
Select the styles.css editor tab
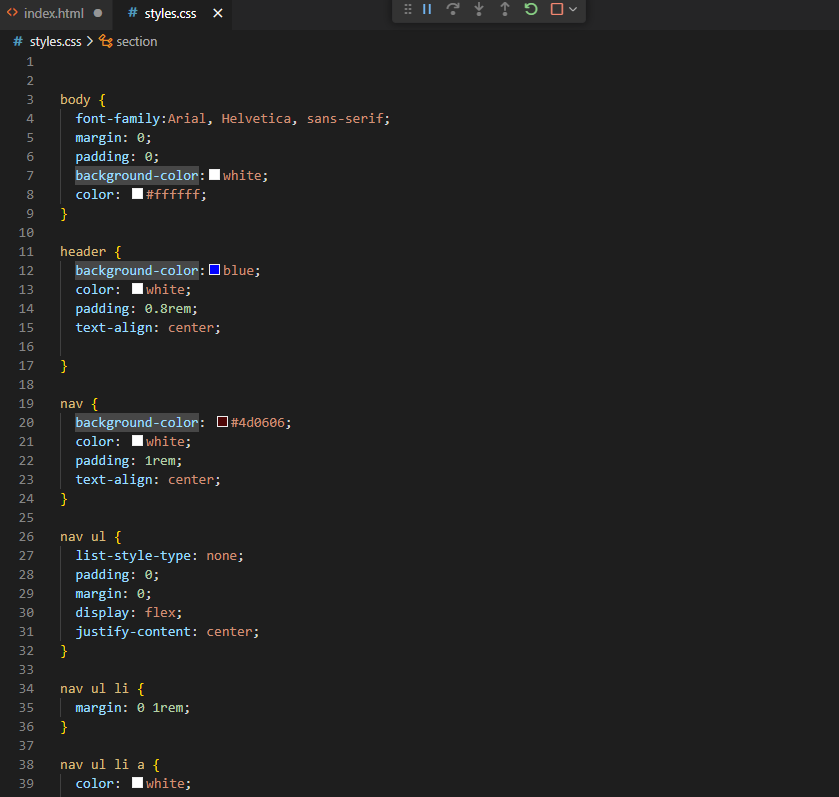(x=172, y=13)
